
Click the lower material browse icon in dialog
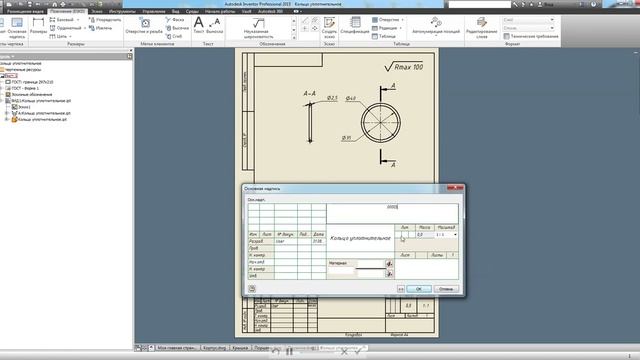389,273
